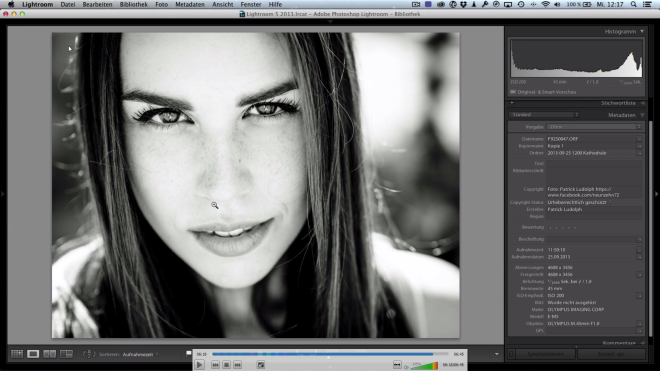
Task: Switch to compare view (XY)
Action: pos(50,354)
